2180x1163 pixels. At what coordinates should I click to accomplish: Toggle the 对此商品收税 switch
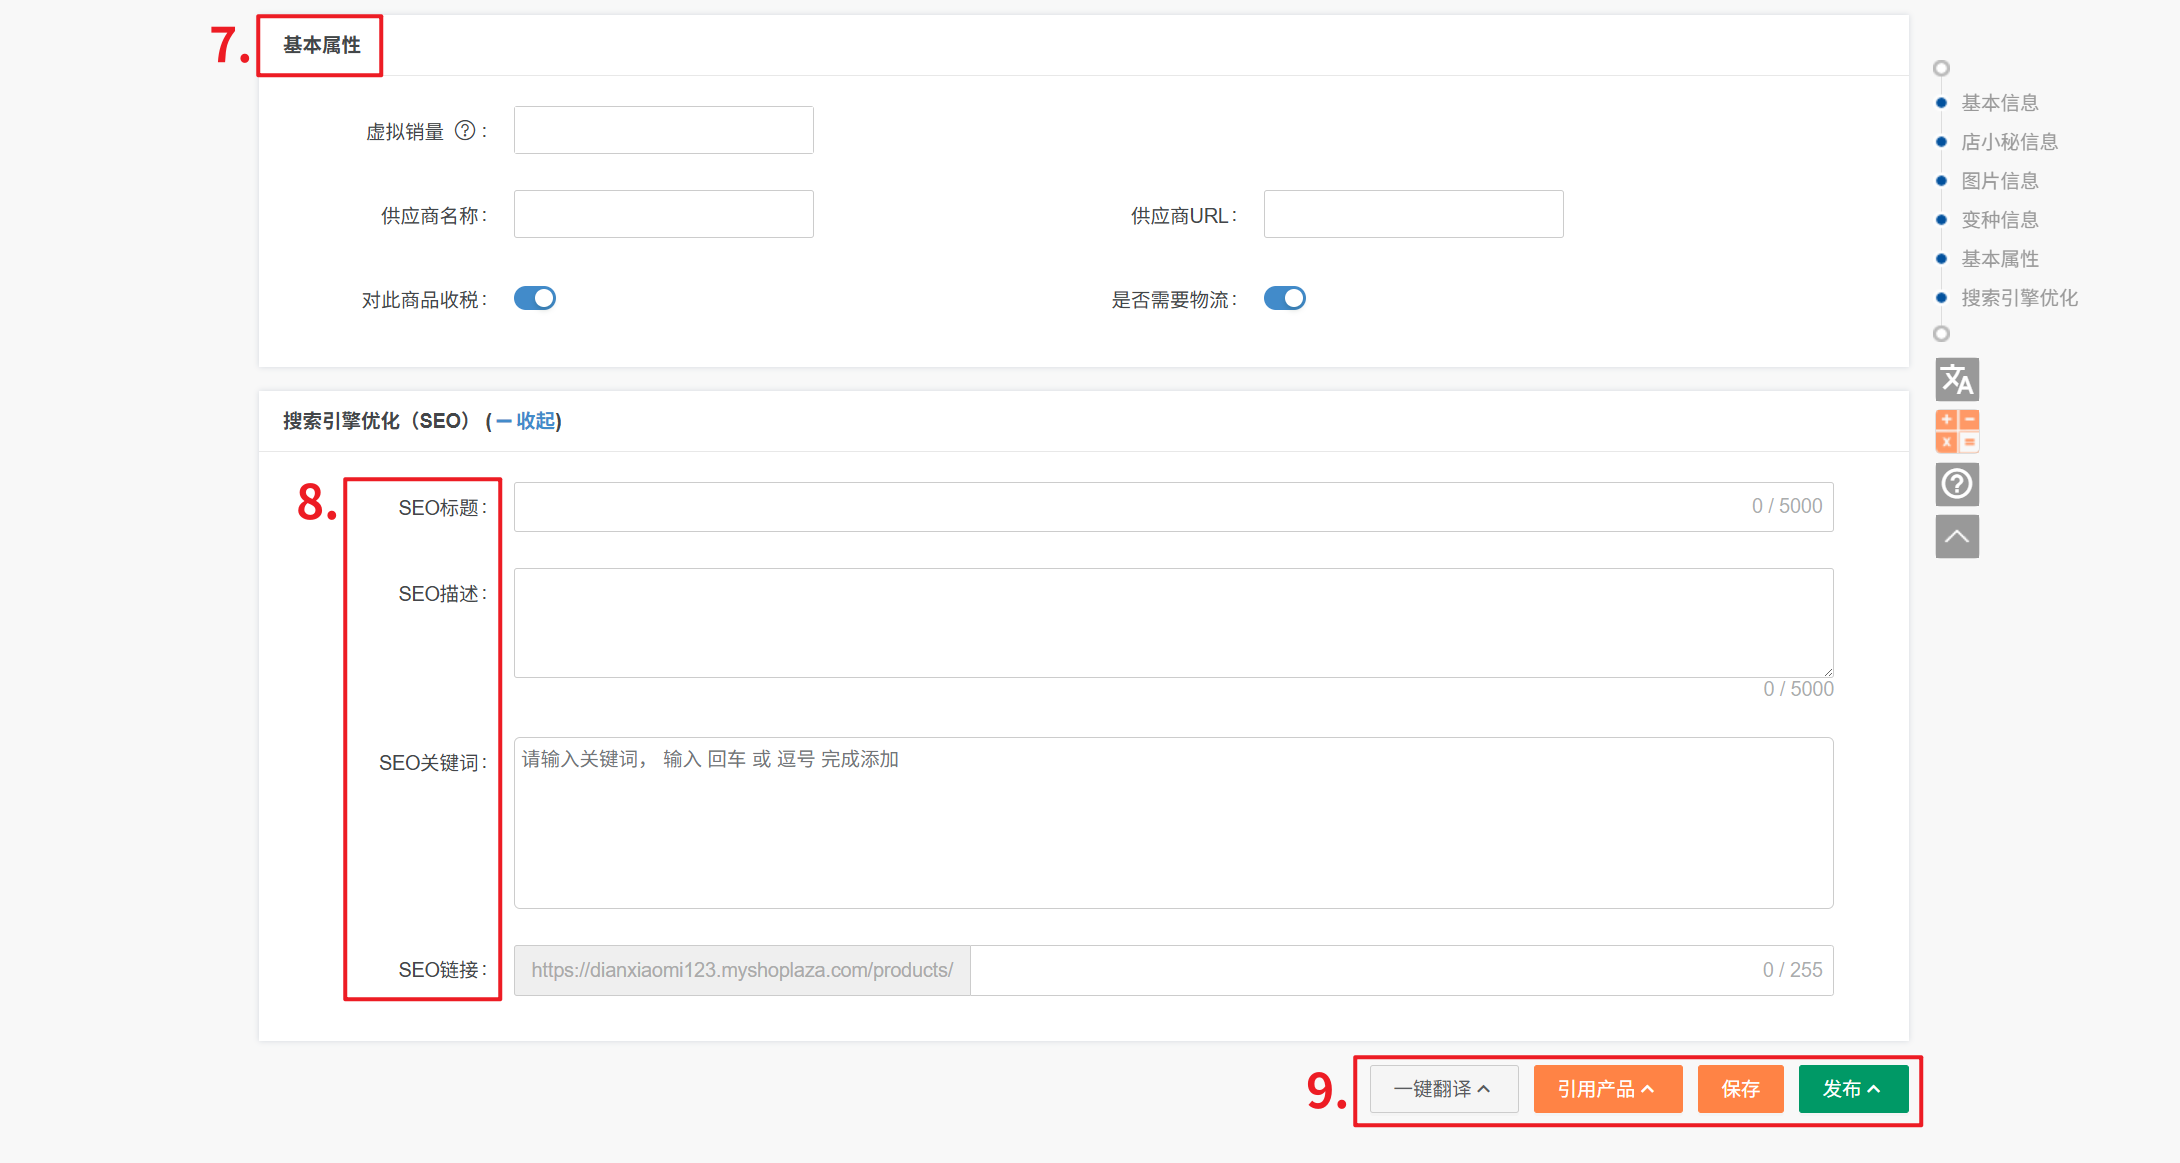(x=535, y=299)
